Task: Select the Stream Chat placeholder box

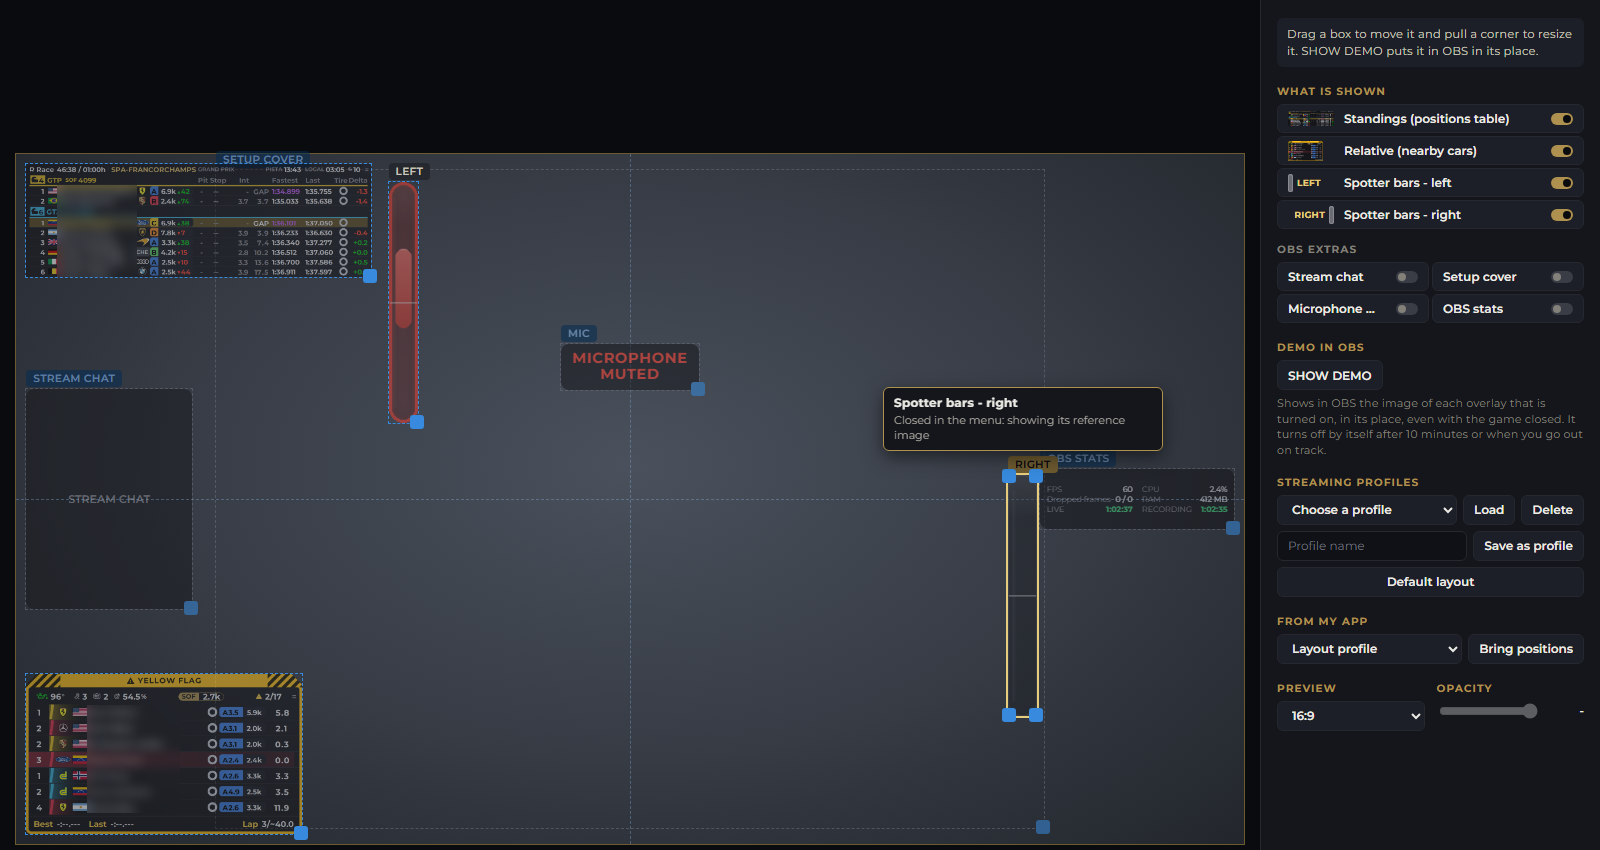Action: [109, 499]
